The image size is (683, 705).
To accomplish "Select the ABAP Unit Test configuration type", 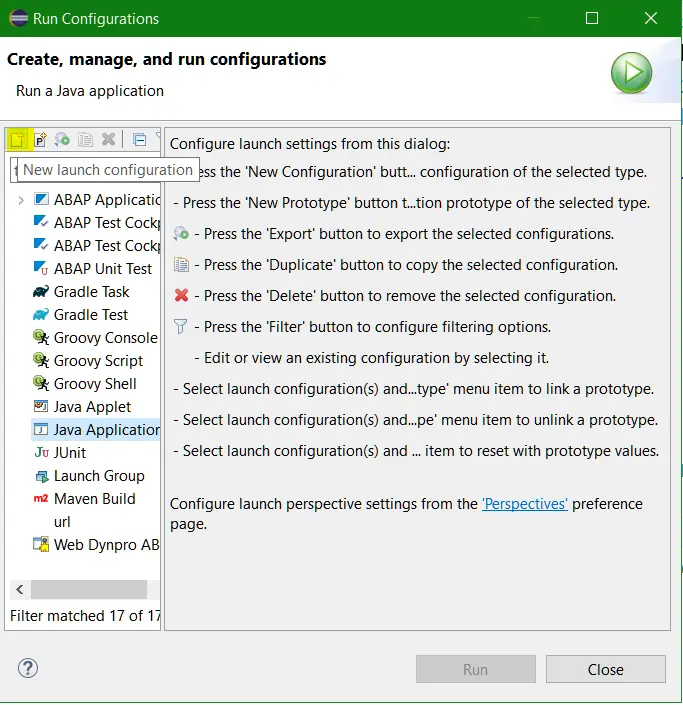I will (x=102, y=269).
